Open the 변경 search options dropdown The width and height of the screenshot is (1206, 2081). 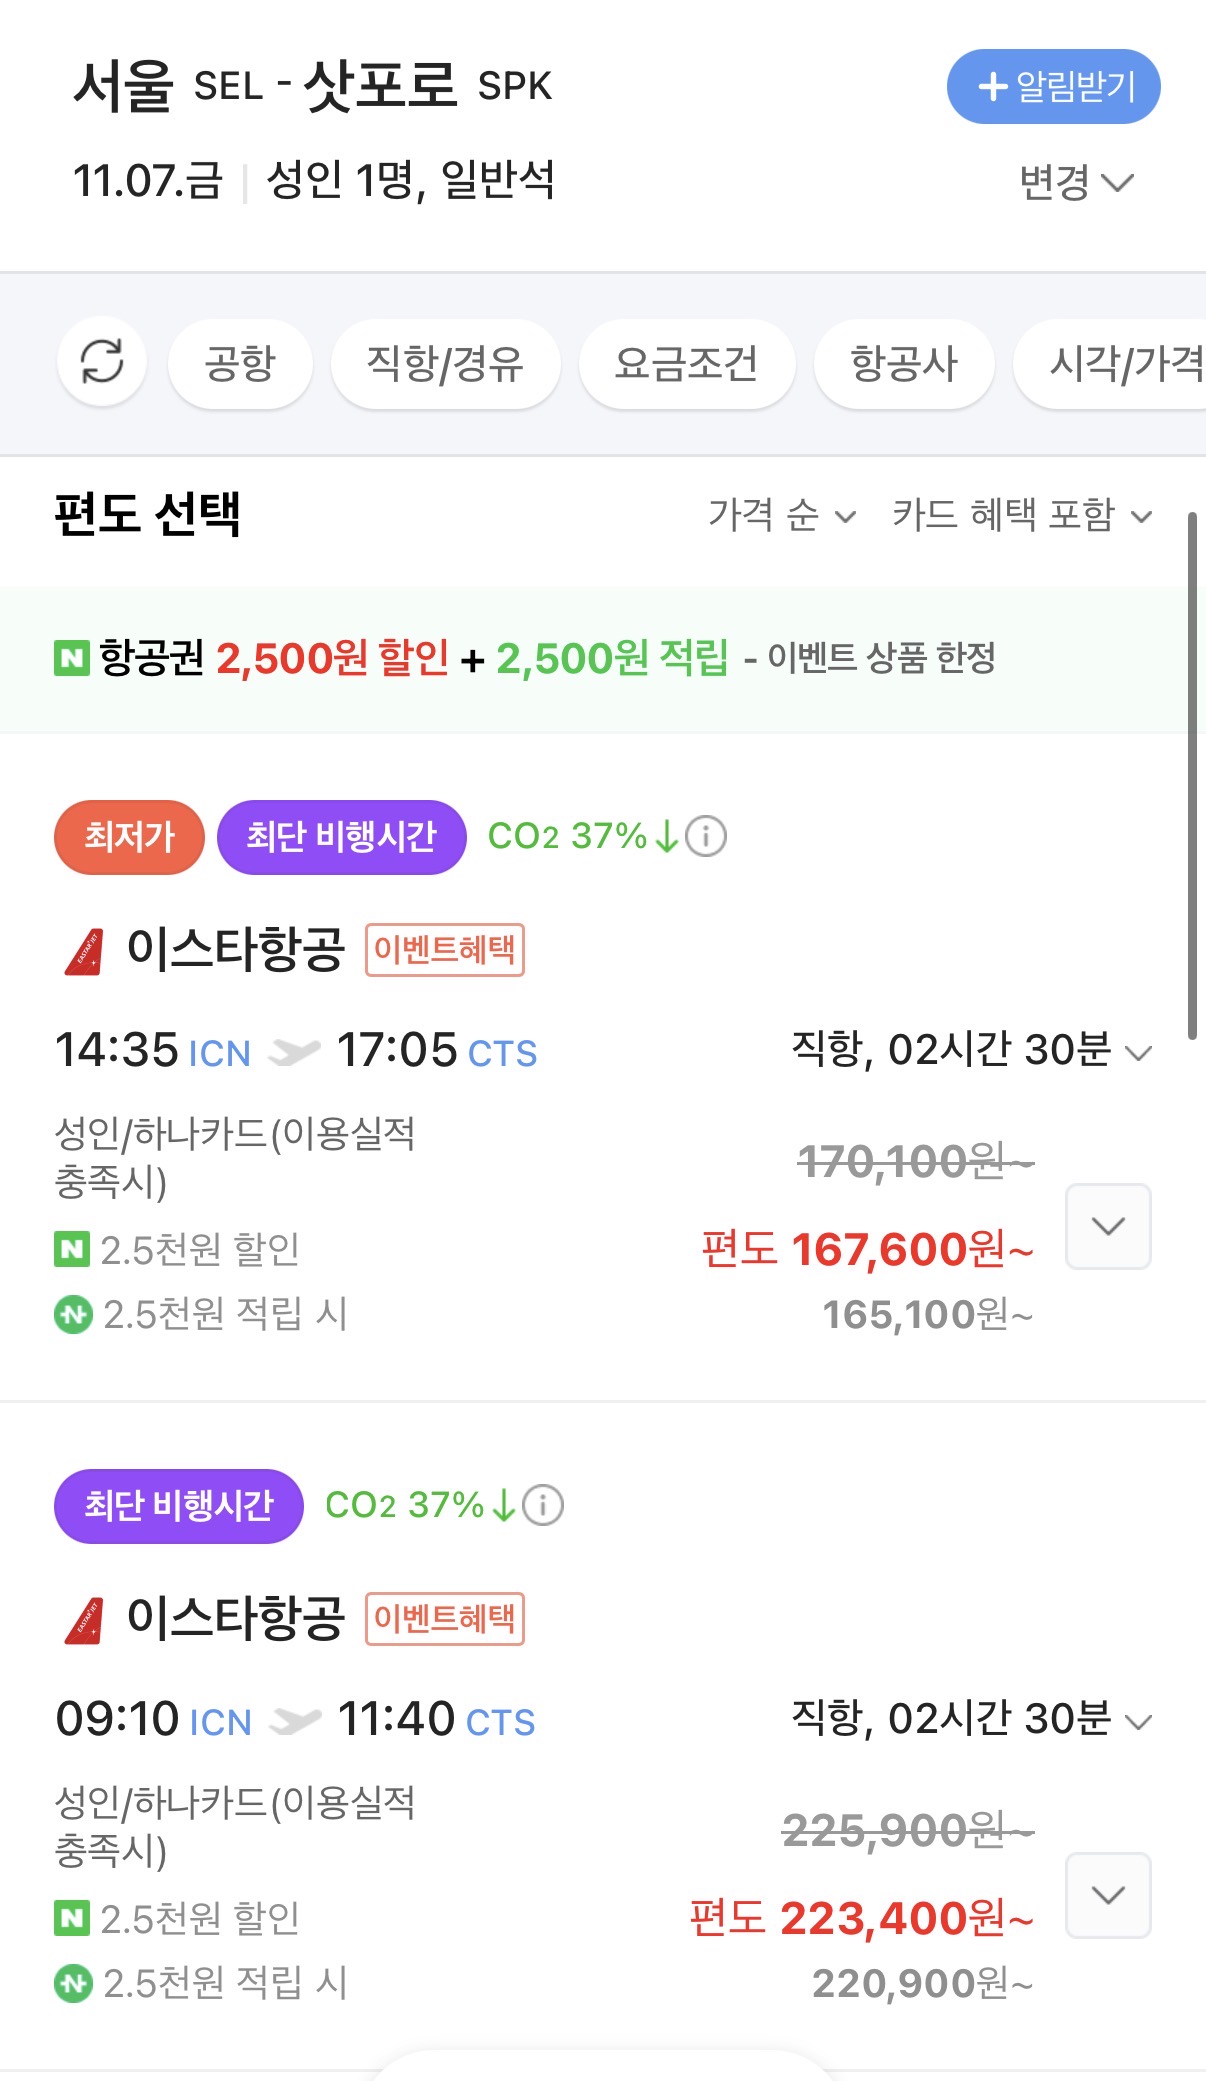1075,182
